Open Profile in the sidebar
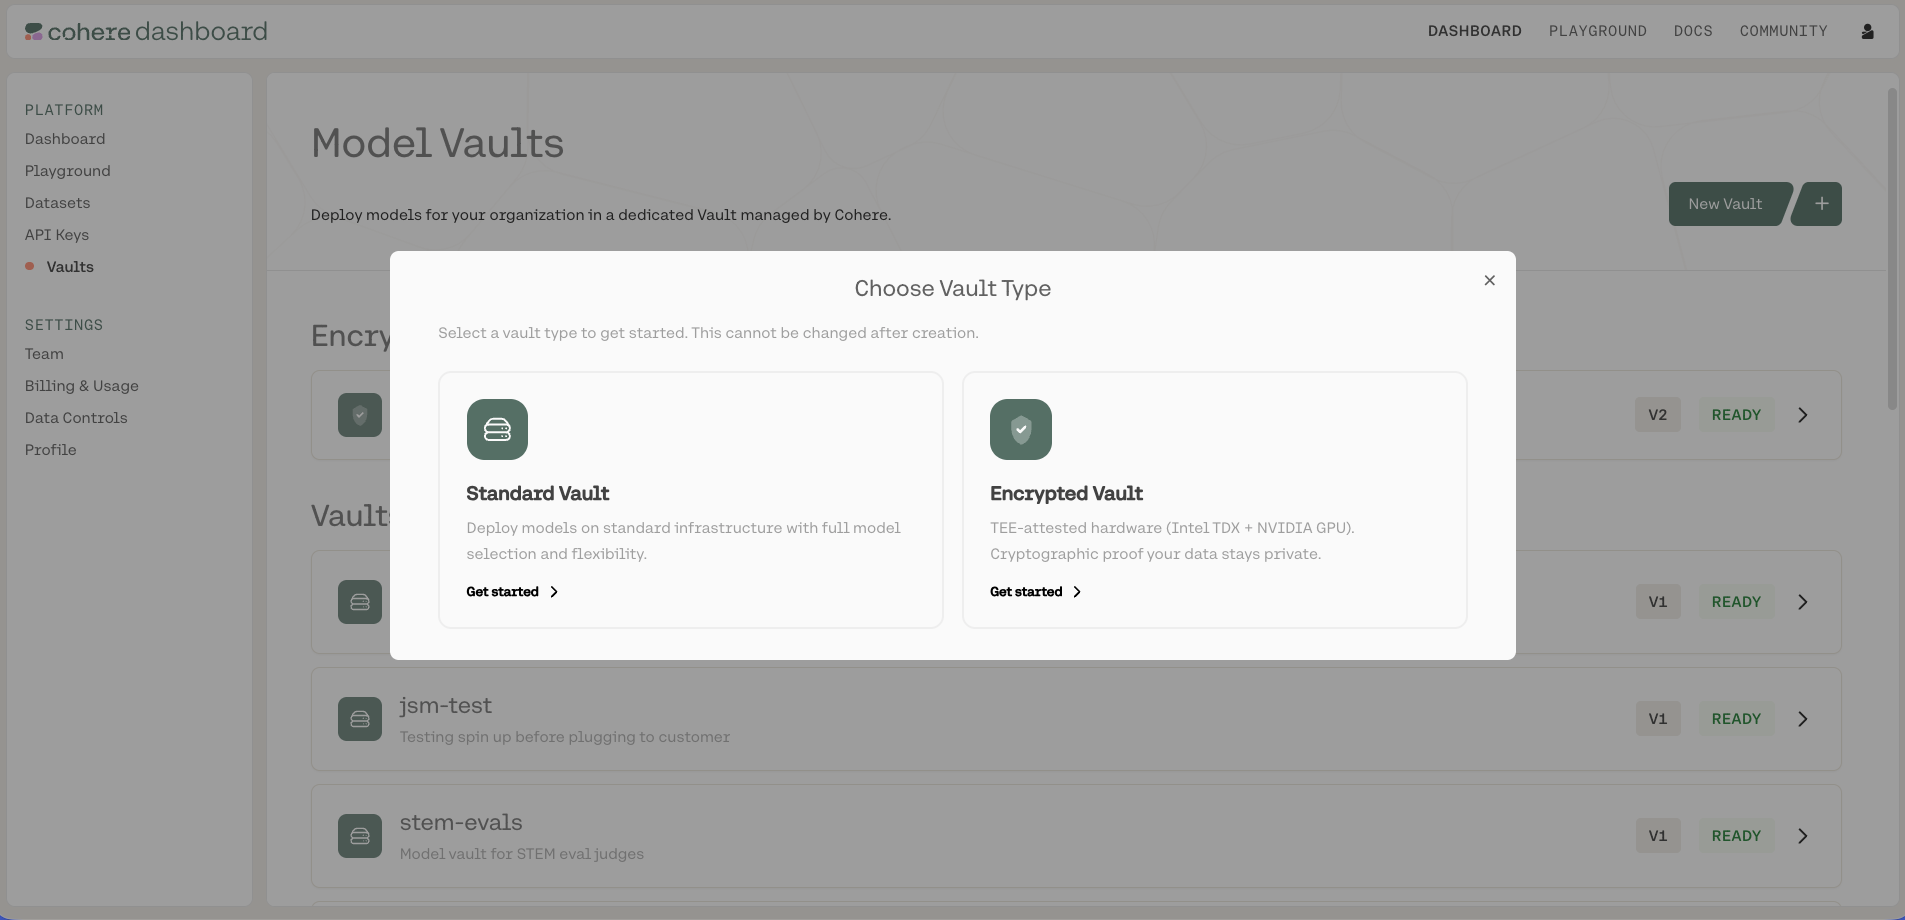1905x920 pixels. 51,450
